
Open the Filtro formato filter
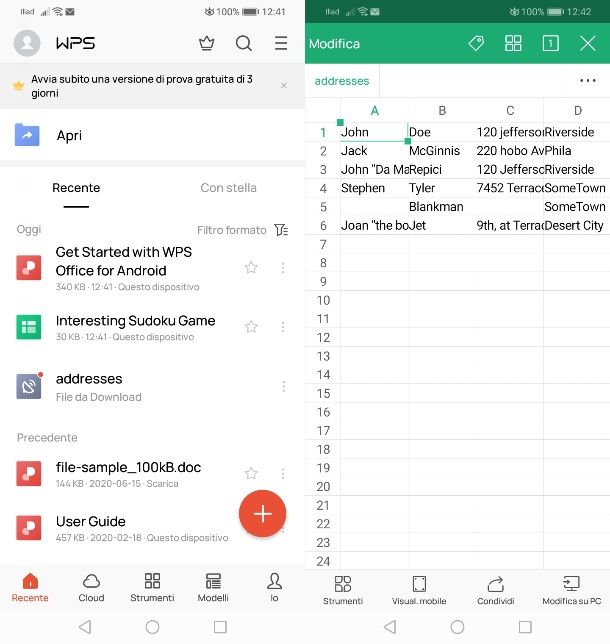(242, 230)
